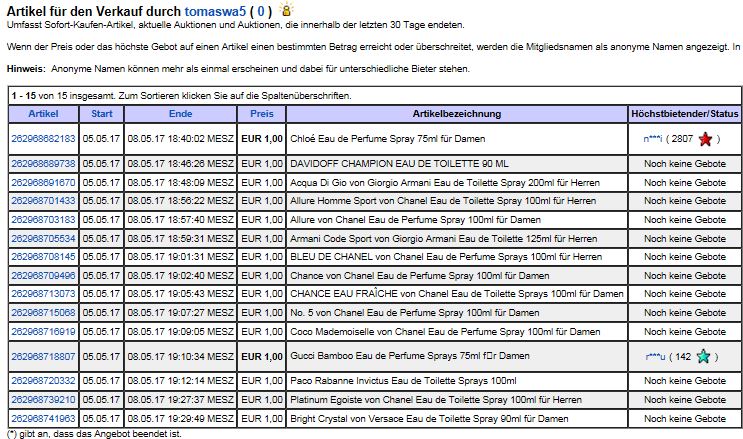Open item 262968741963
Screen dimensions: 743x439
[x=43, y=419]
